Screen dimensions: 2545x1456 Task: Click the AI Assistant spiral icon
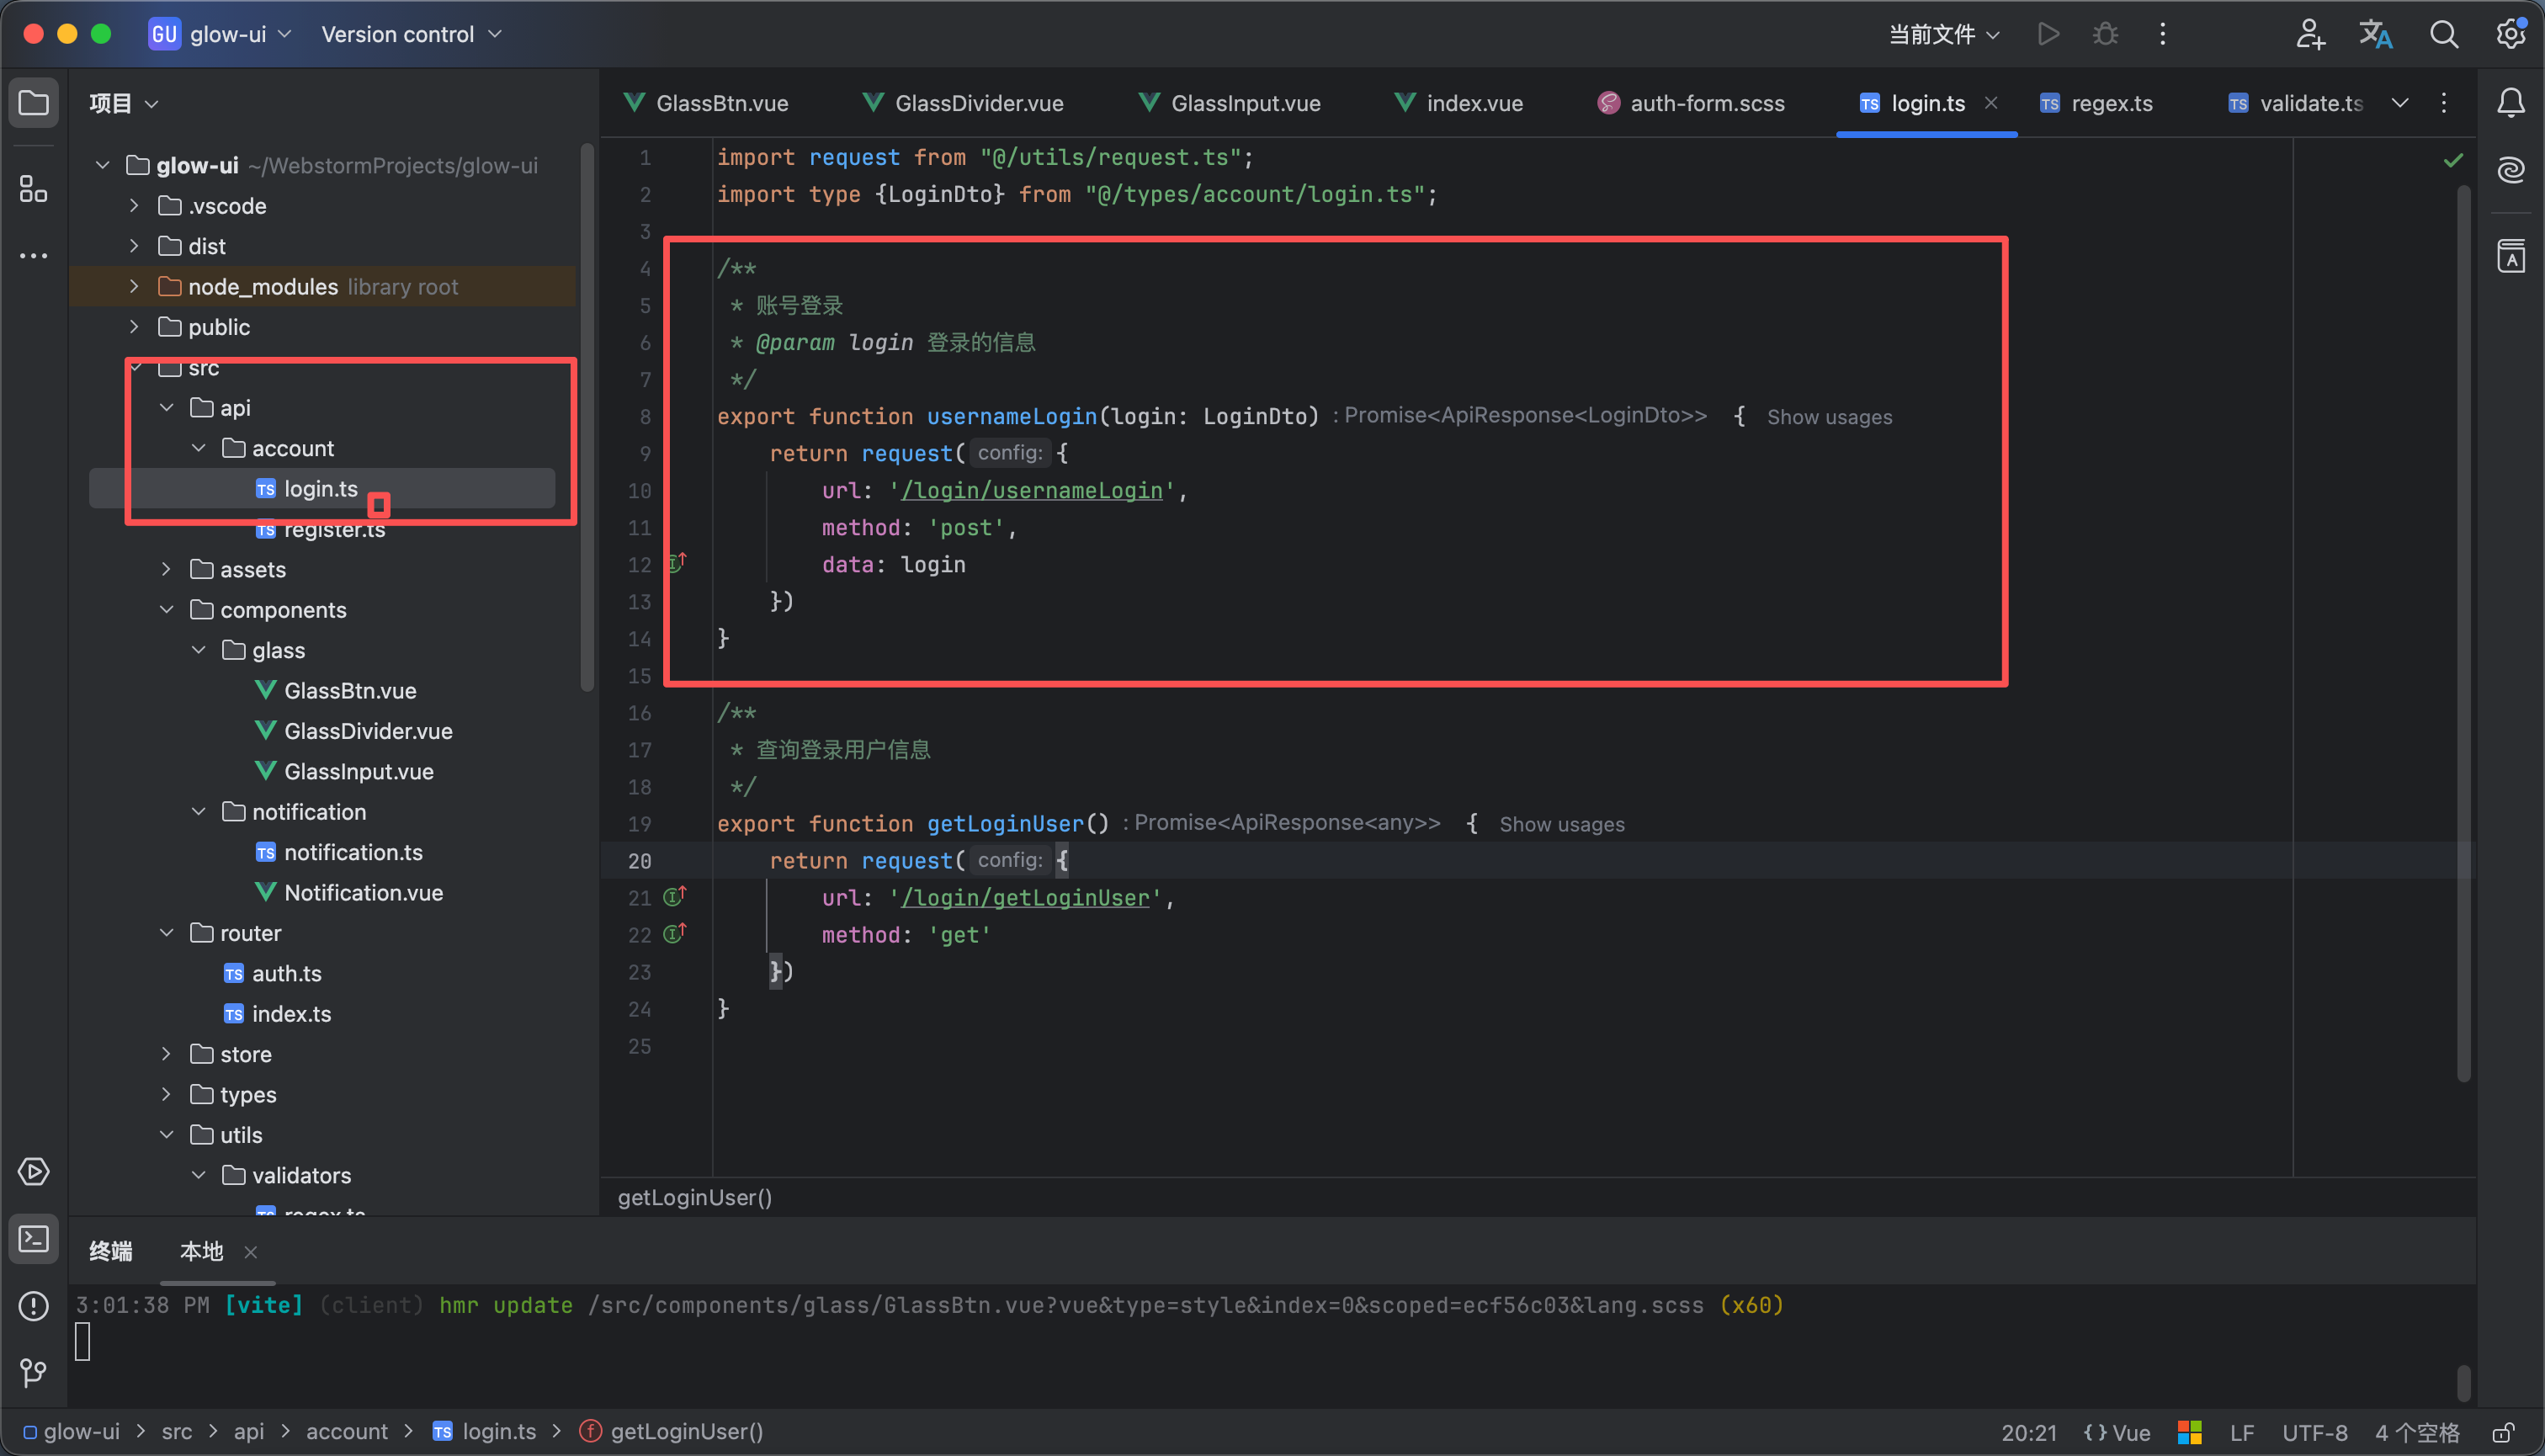2511,170
